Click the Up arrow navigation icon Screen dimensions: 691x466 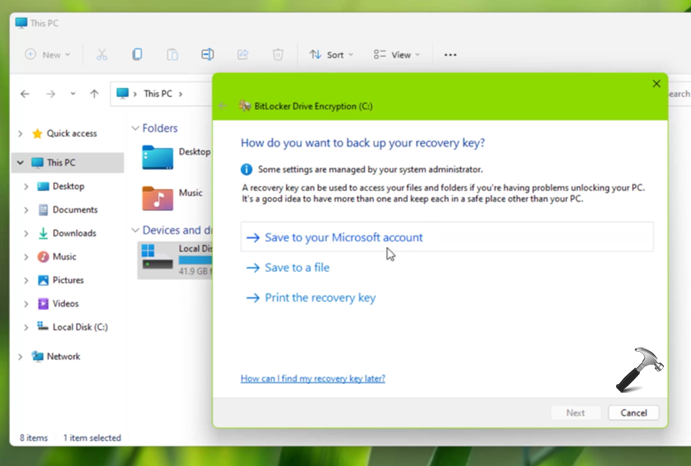[94, 94]
